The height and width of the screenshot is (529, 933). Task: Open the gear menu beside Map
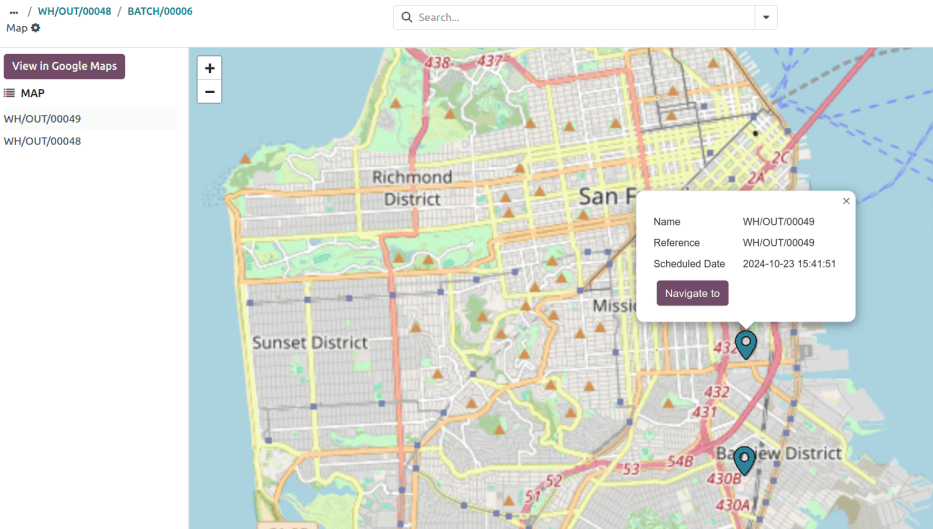tap(36, 28)
